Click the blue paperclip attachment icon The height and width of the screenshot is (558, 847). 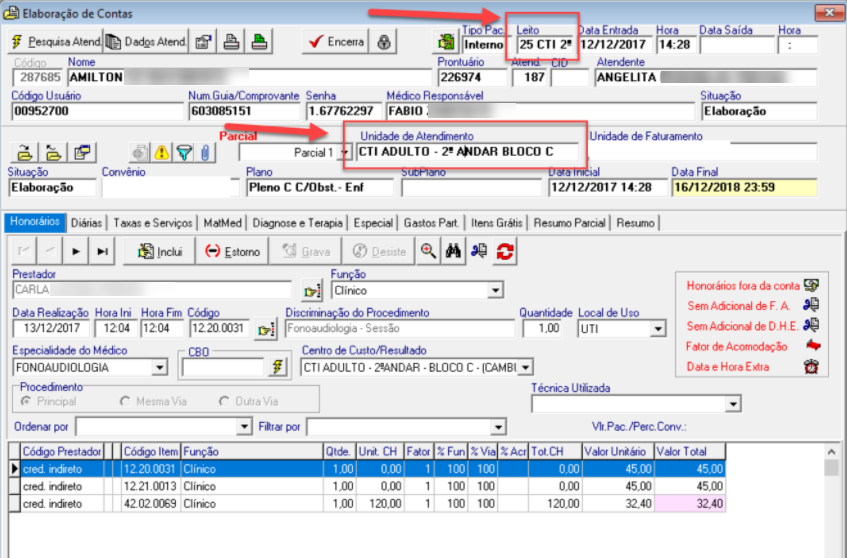coord(205,153)
